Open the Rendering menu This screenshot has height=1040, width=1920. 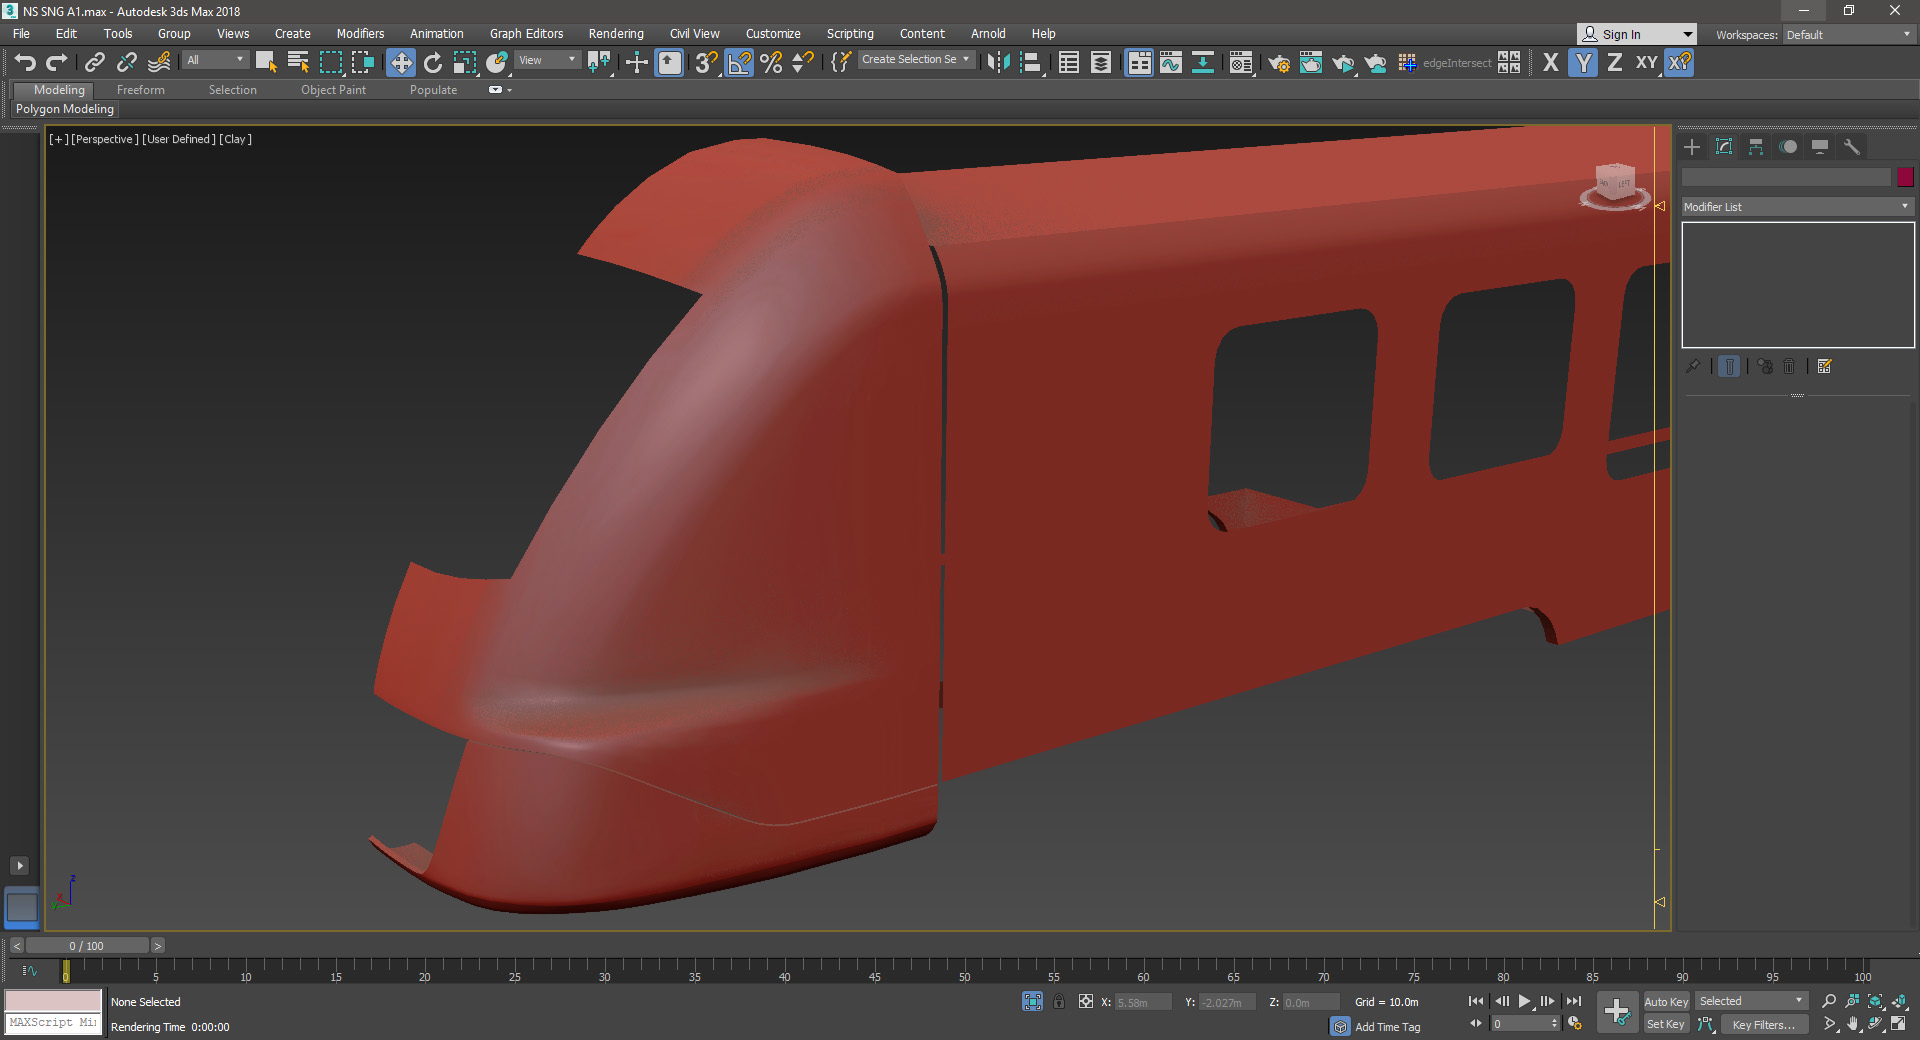click(615, 34)
